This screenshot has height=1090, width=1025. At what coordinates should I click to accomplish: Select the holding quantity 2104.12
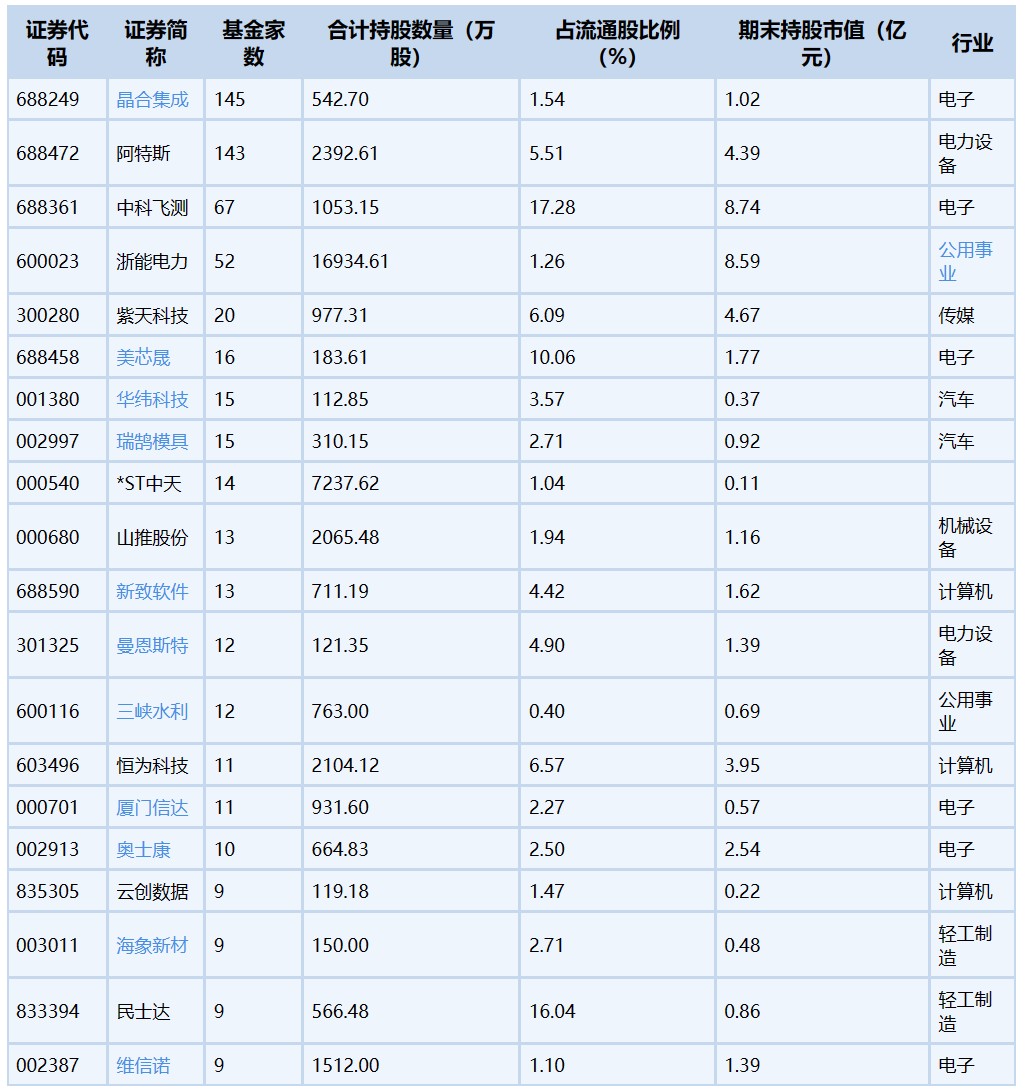click(346, 765)
